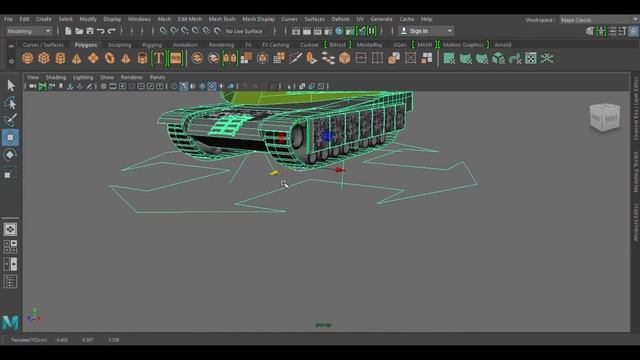Toggle textured display in viewport toolbar
The image size is (640, 360).
click(211, 86)
